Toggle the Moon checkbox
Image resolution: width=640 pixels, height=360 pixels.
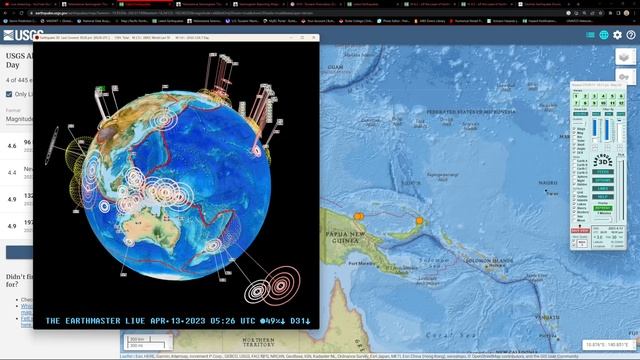(575, 220)
